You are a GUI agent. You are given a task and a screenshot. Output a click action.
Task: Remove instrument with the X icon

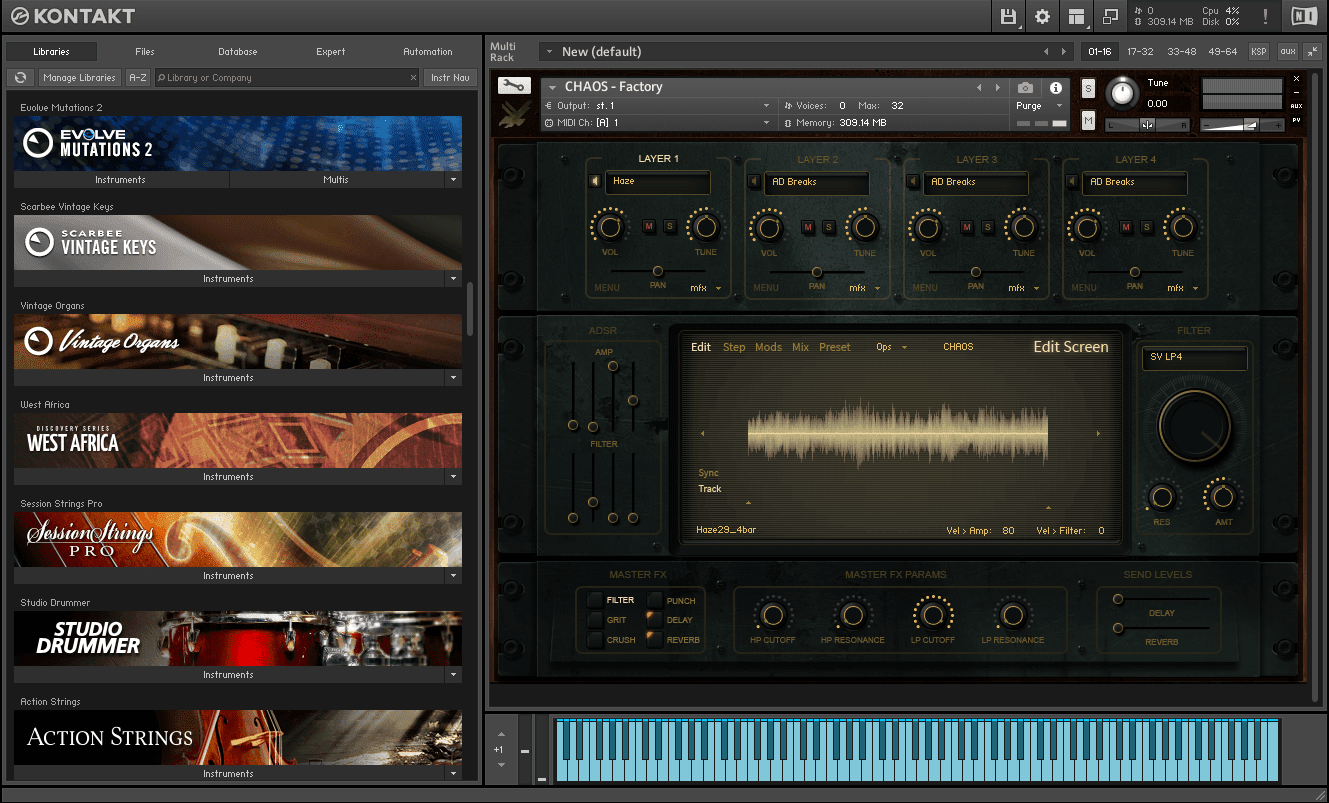pos(1296,78)
